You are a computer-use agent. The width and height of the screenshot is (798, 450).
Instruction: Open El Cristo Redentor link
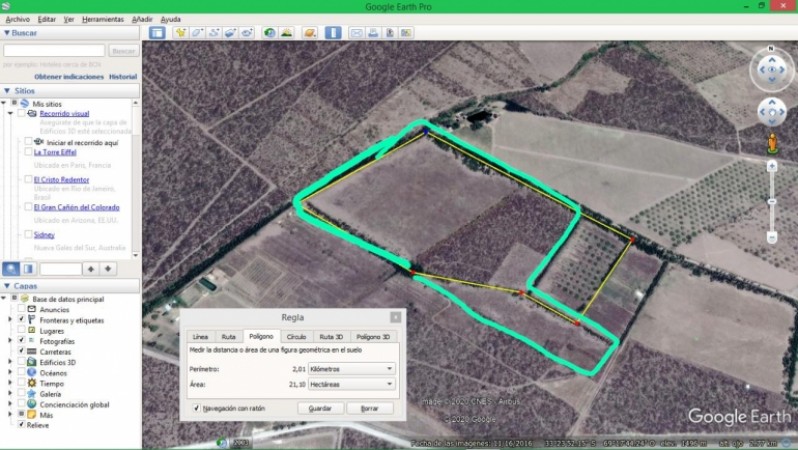[x=62, y=180]
